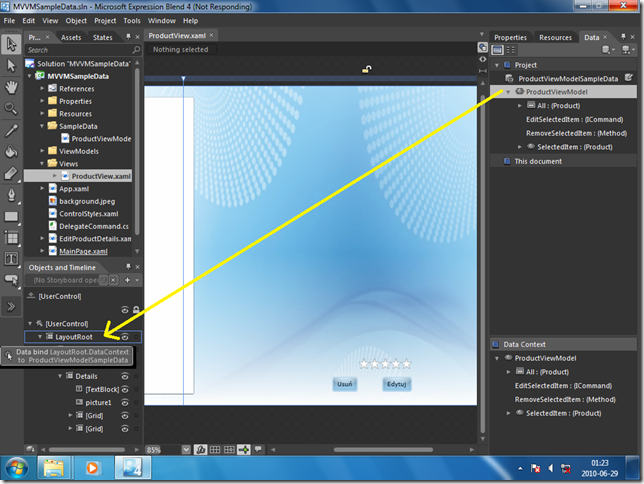Select the Rectangle shape tool
The width and height of the screenshot is (644, 484).
tap(11, 216)
